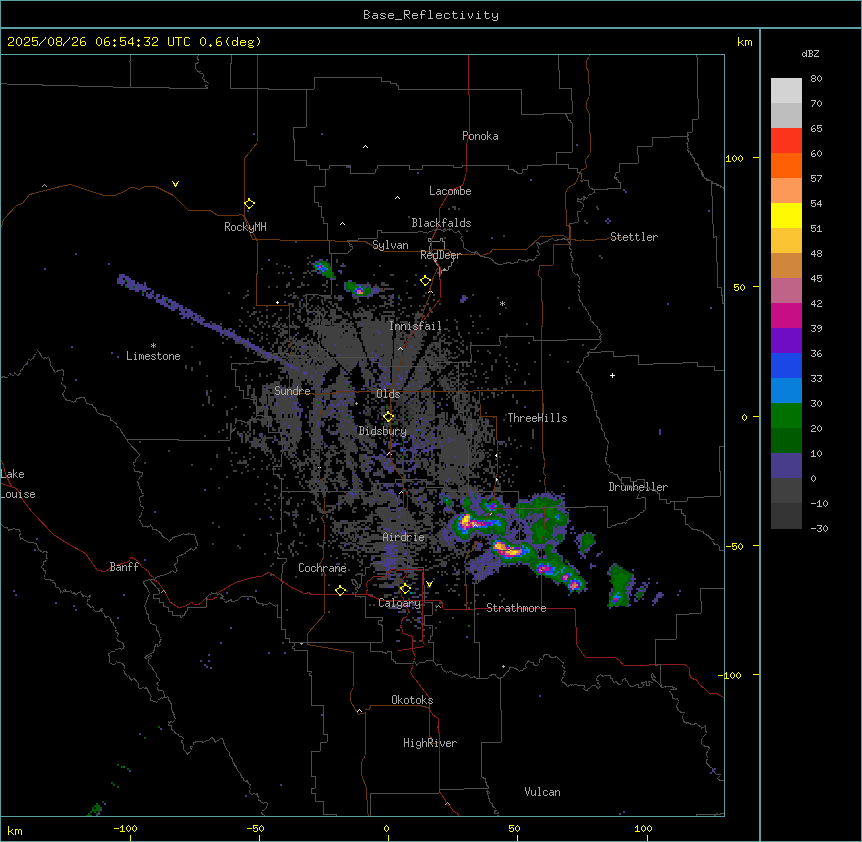This screenshot has width=862, height=842.
Task: Click the 100 tick on the right axis
Action: (x=734, y=158)
